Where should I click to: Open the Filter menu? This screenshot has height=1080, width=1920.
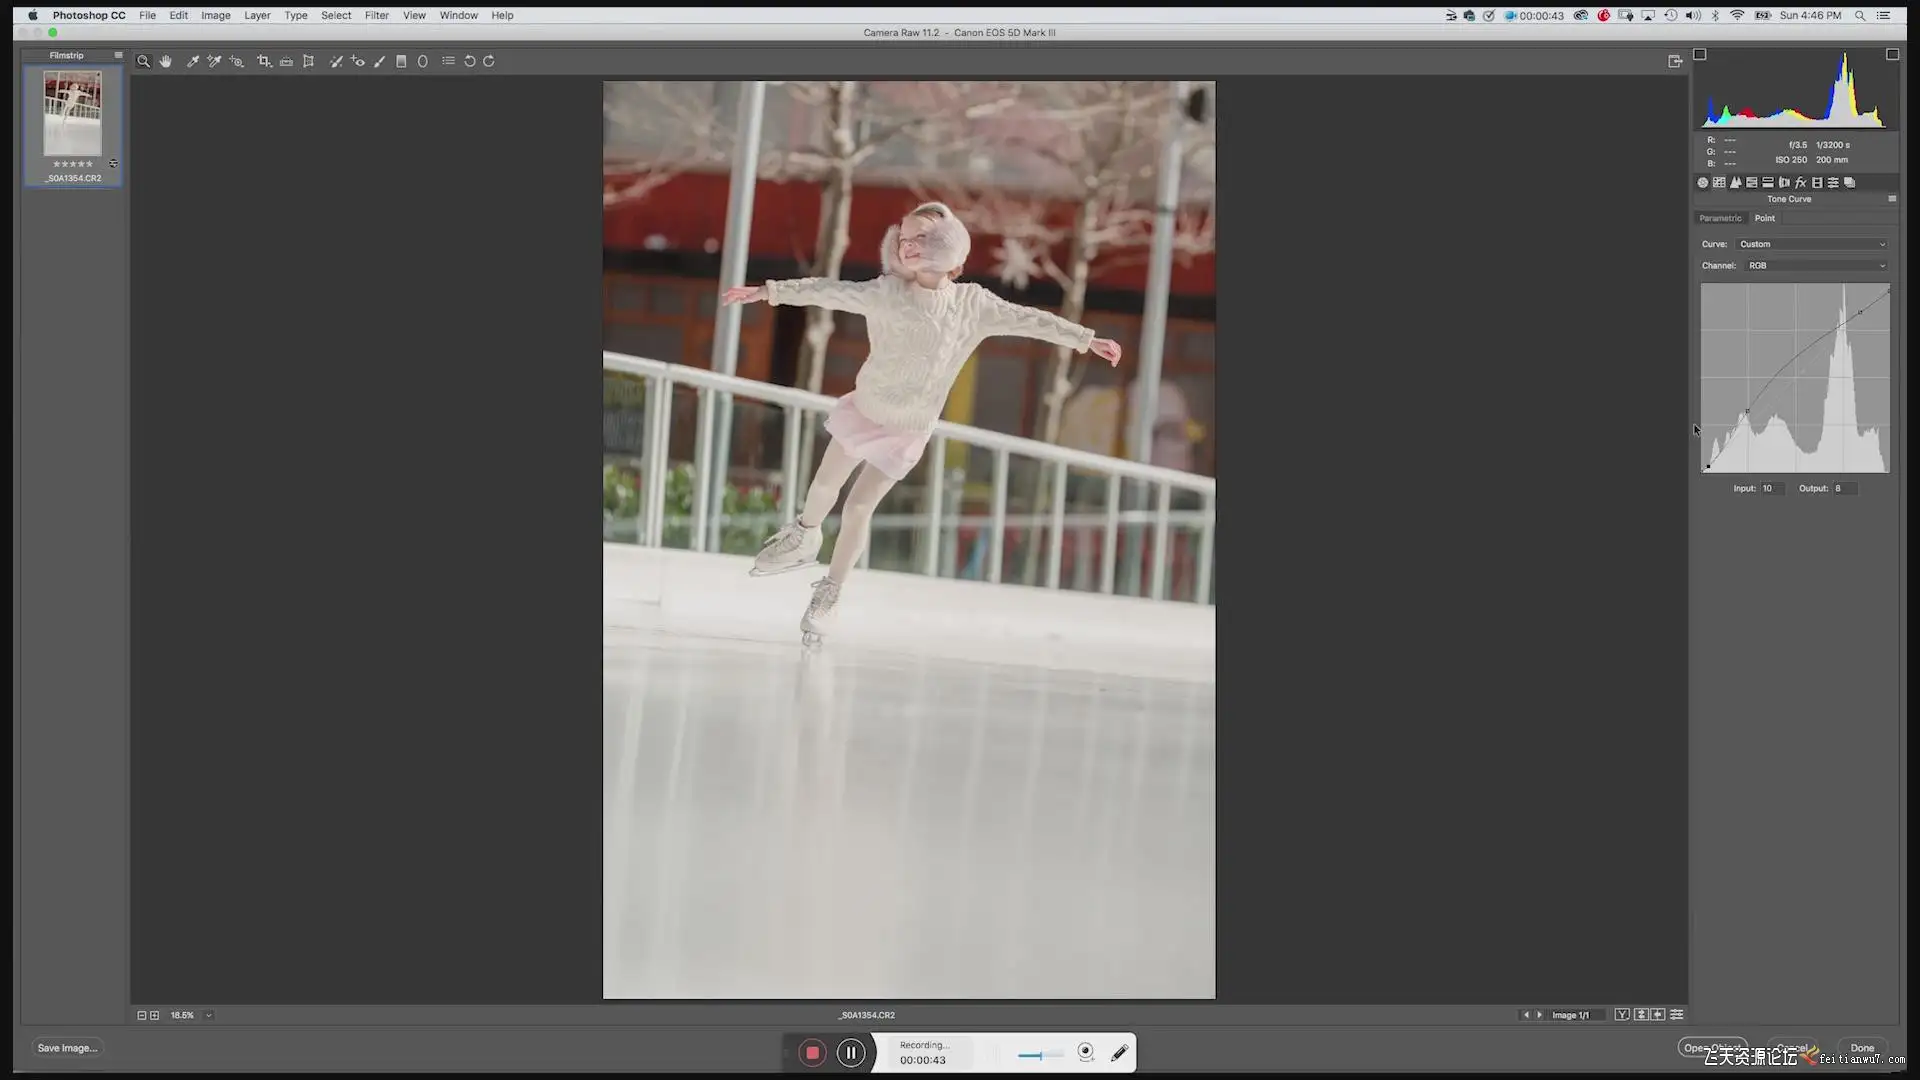point(376,16)
